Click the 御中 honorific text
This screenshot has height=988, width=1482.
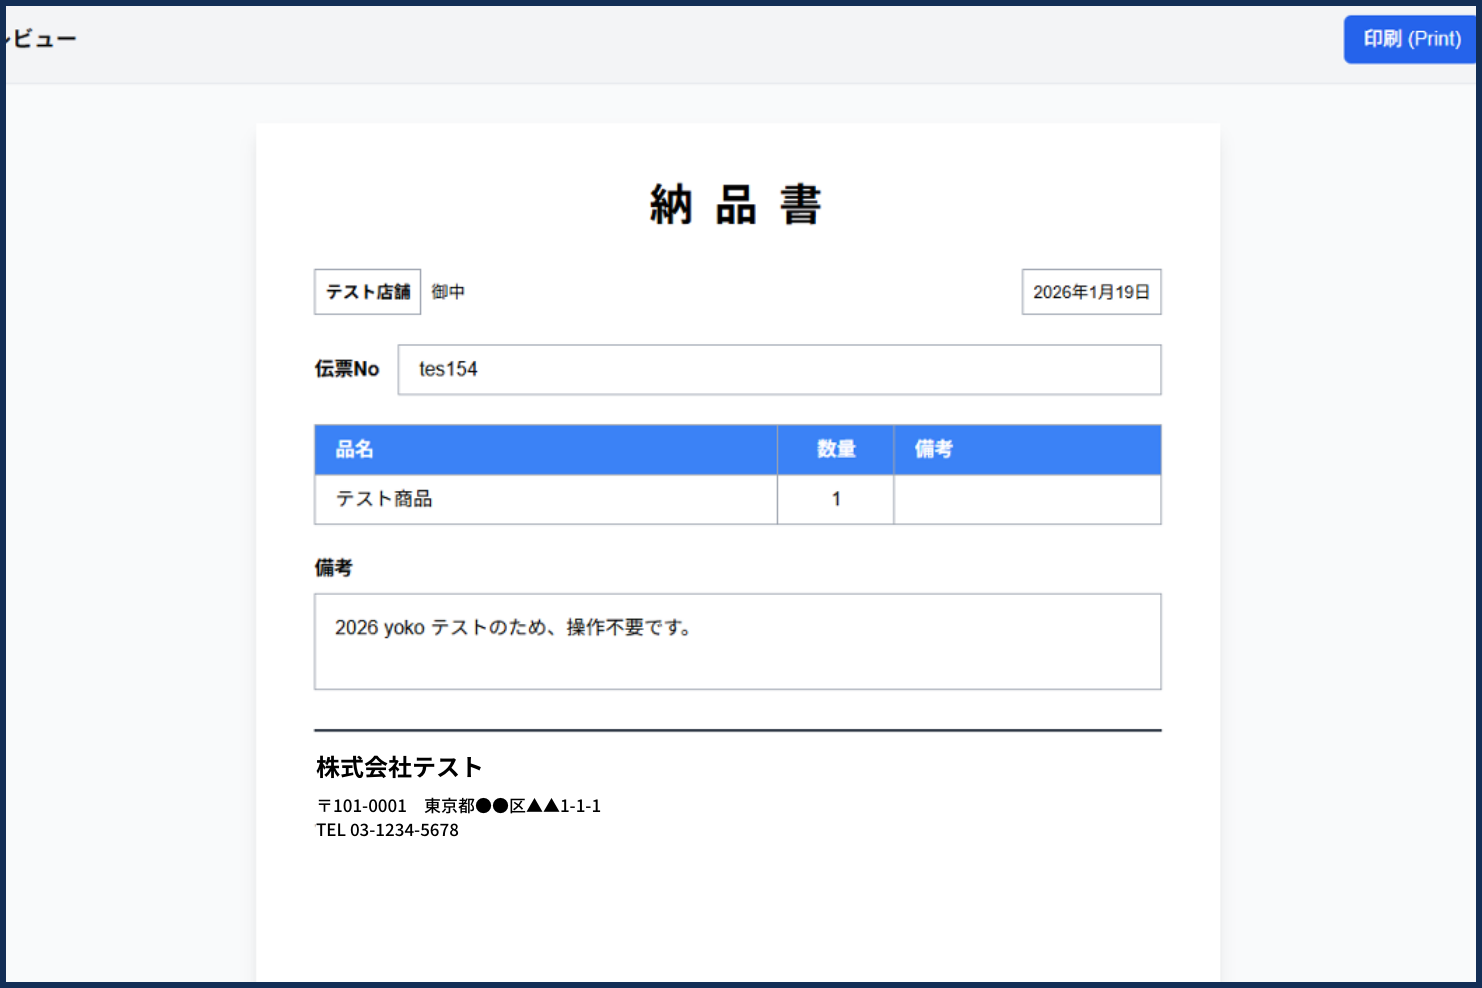pyautogui.click(x=448, y=292)
